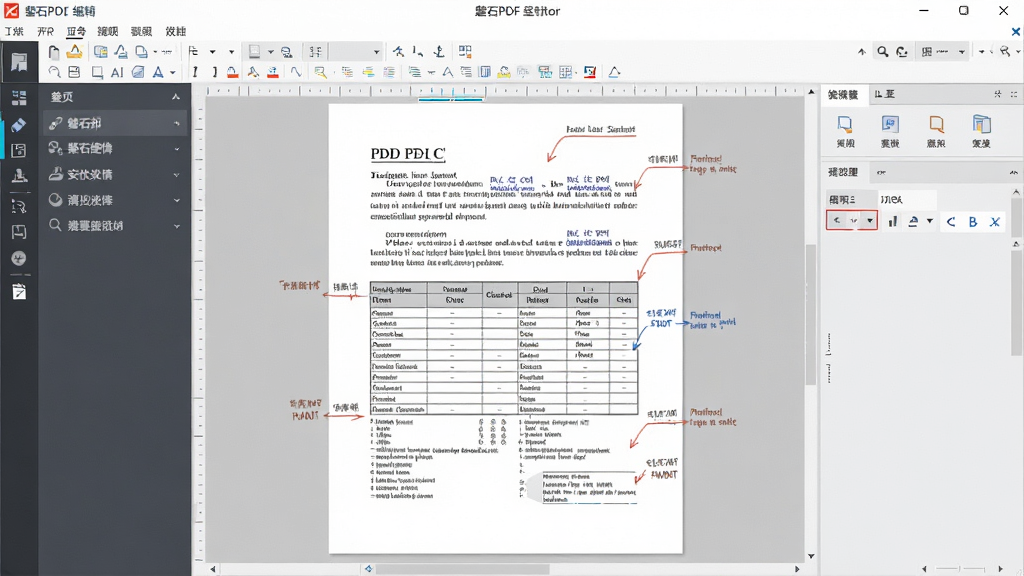The image size is (1024, 576).
Task: Click the curved line tool in toolbar
Action: coord(296,72)
